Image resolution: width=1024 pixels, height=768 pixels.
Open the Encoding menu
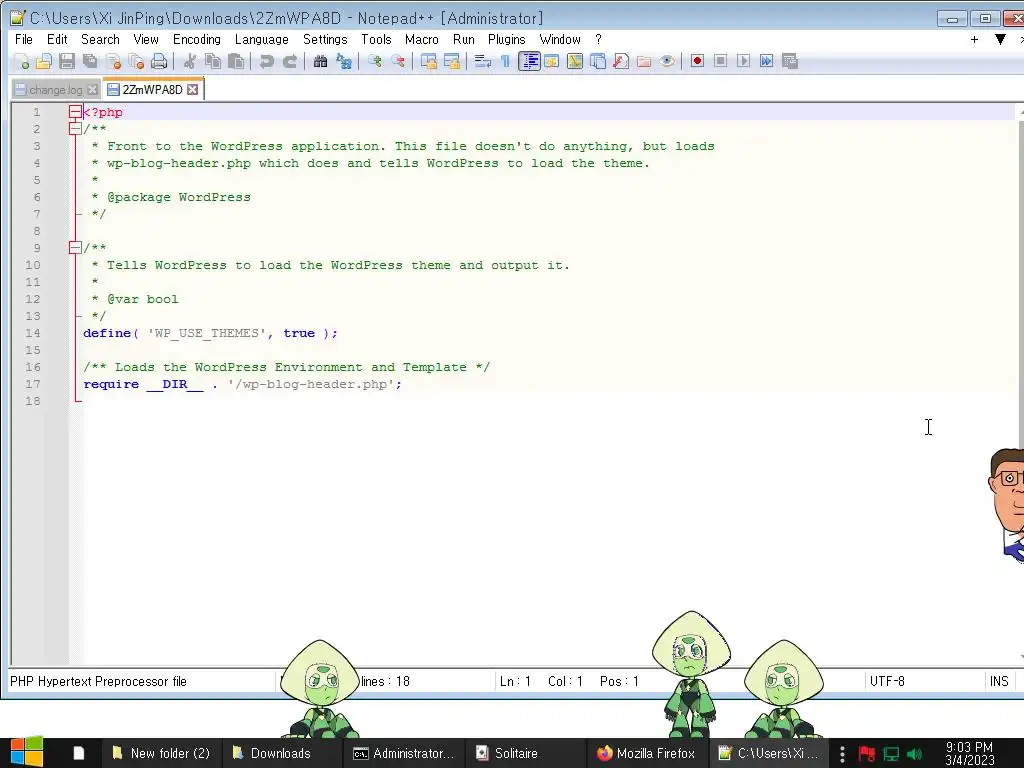pos(197,39)
